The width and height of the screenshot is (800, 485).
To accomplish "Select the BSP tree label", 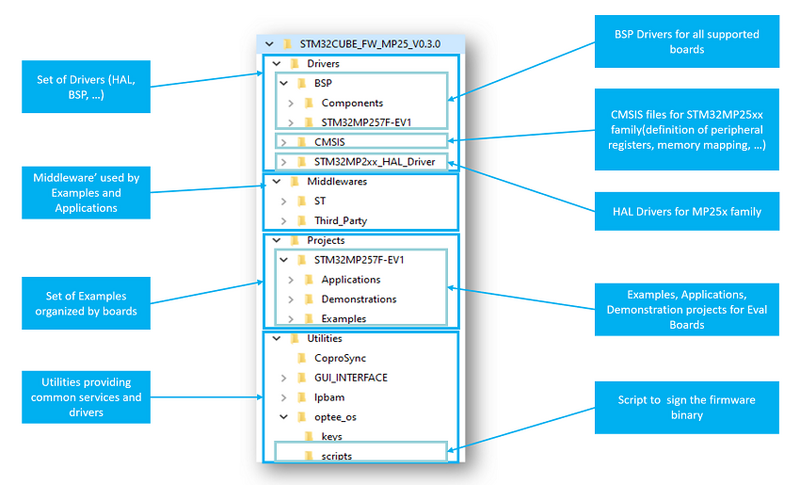I will (x=323, y=83).
